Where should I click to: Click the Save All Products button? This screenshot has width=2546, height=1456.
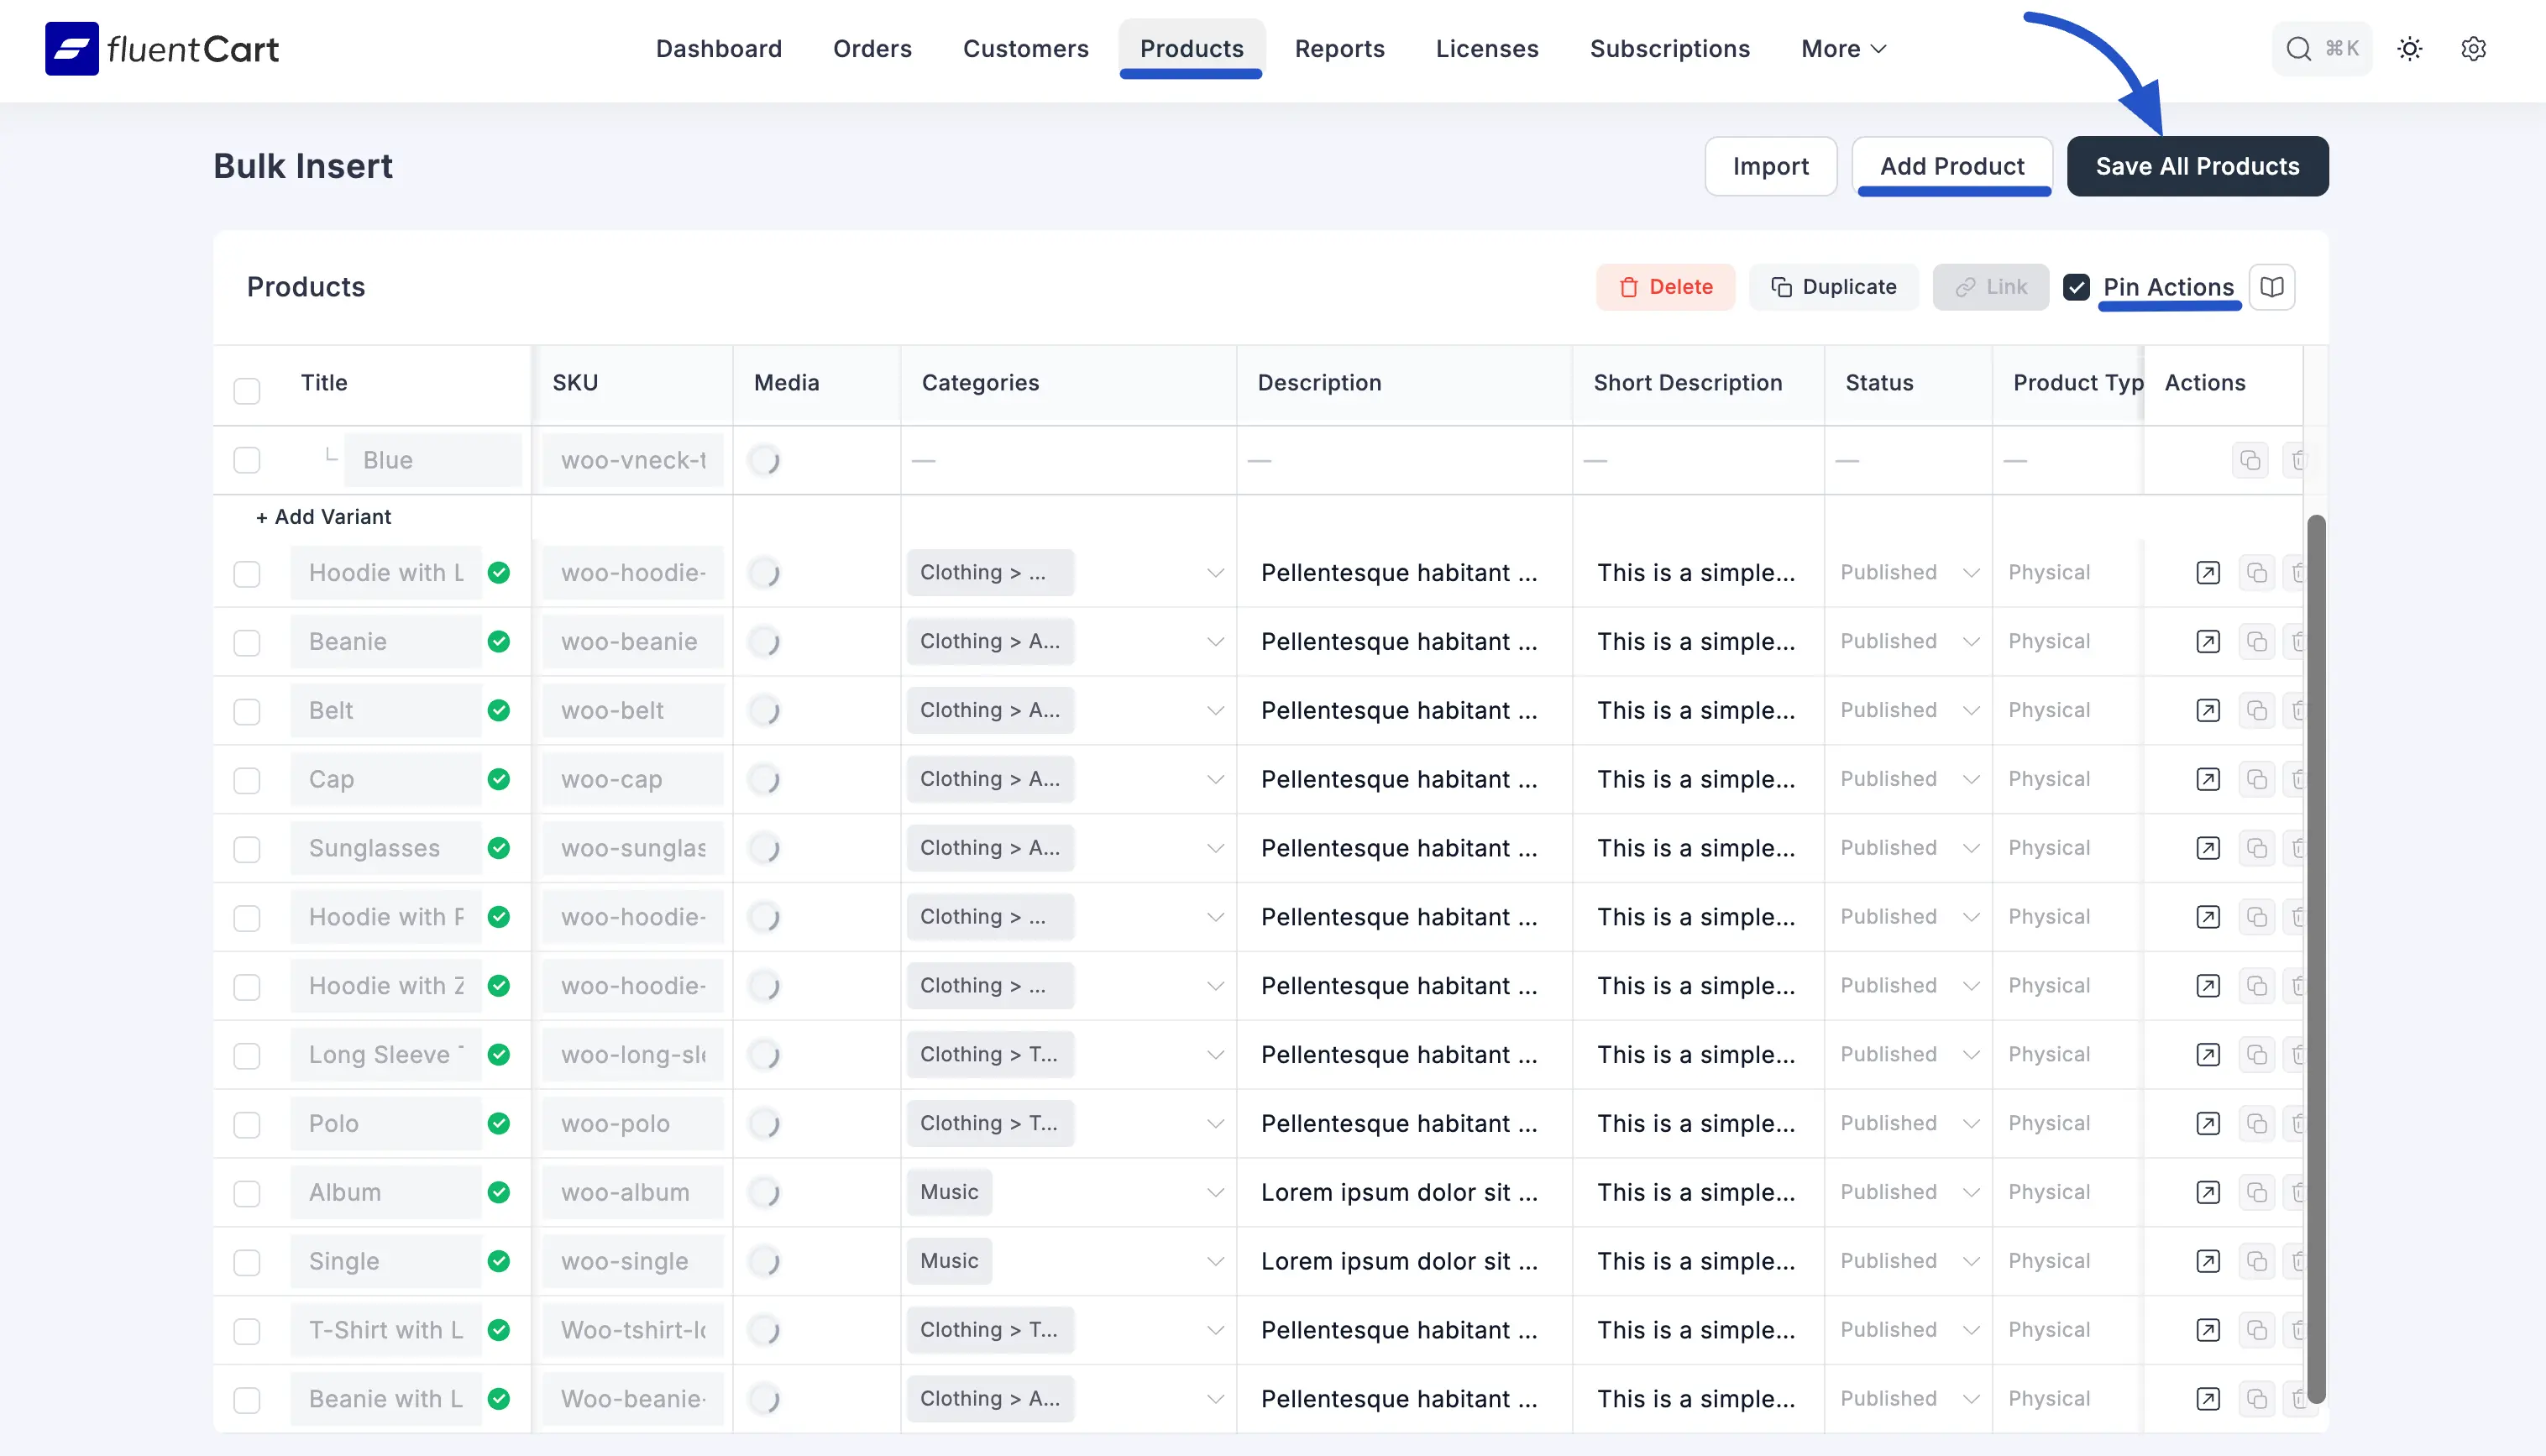pyautogui.click(x=2197, y=166)
